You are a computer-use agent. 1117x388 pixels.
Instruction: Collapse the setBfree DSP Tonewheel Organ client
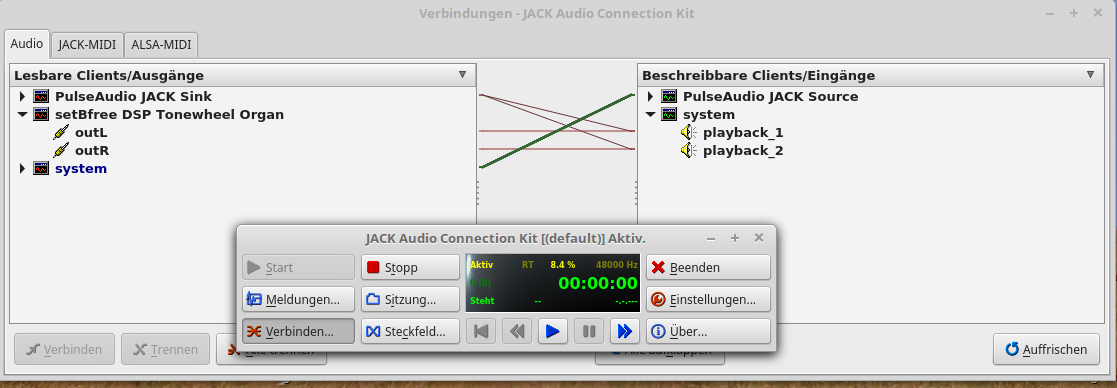(22, 114)
